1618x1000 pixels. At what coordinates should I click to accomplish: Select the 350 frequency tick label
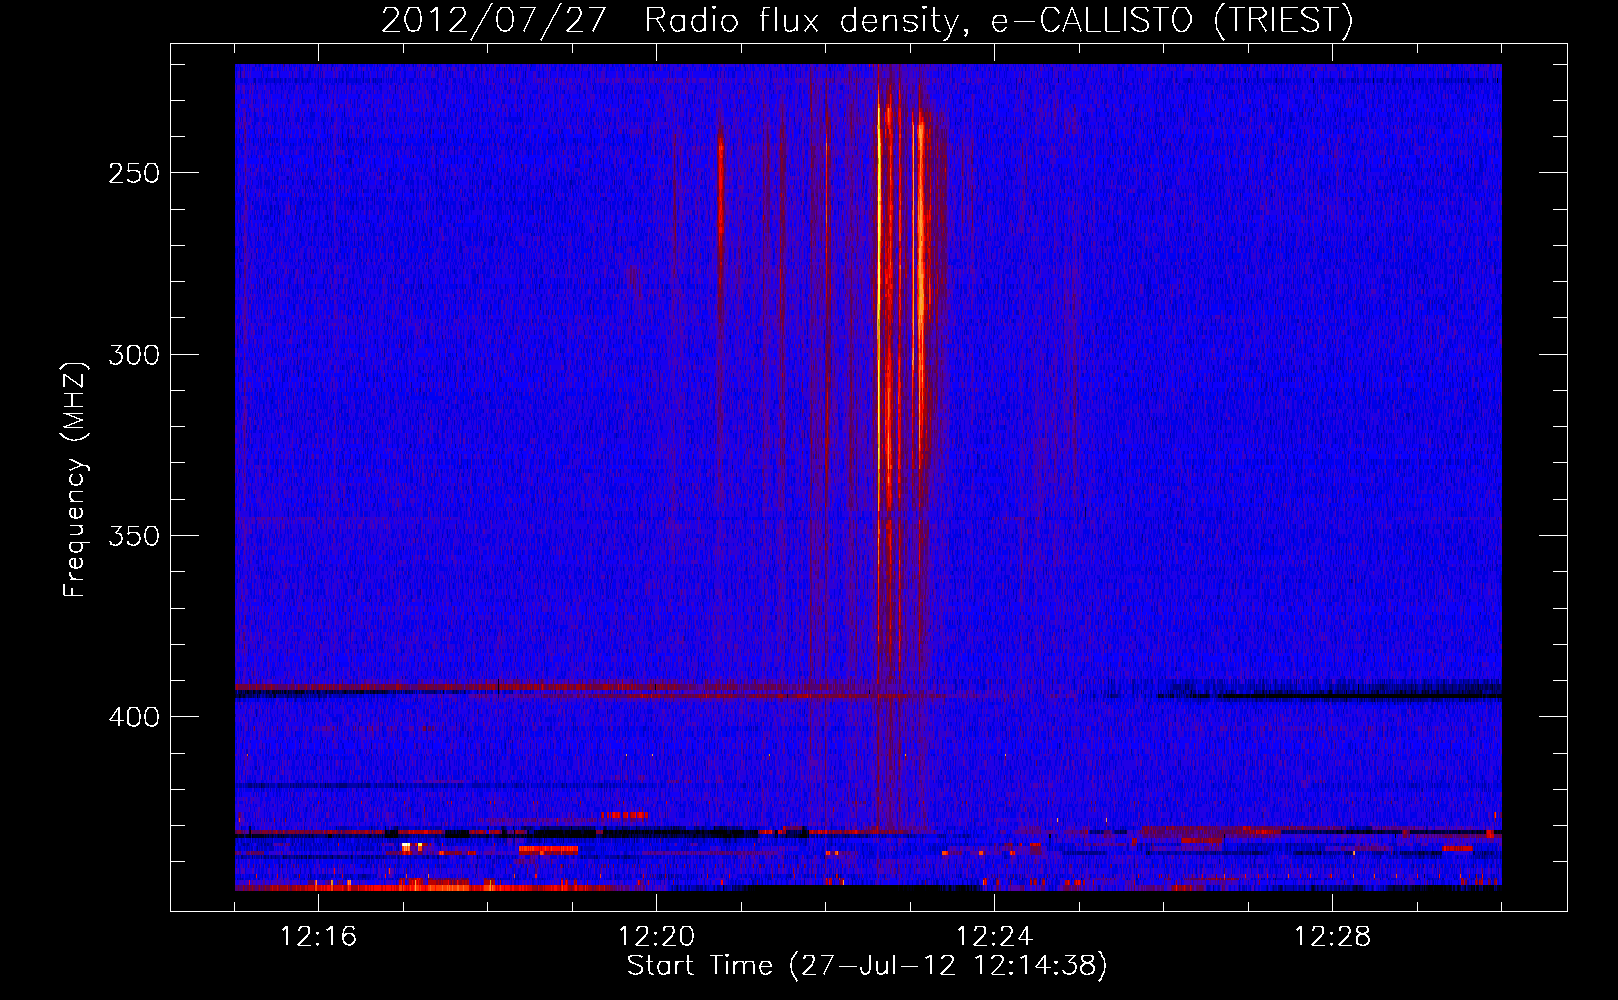pyautogui.click(x=134, y=536)
